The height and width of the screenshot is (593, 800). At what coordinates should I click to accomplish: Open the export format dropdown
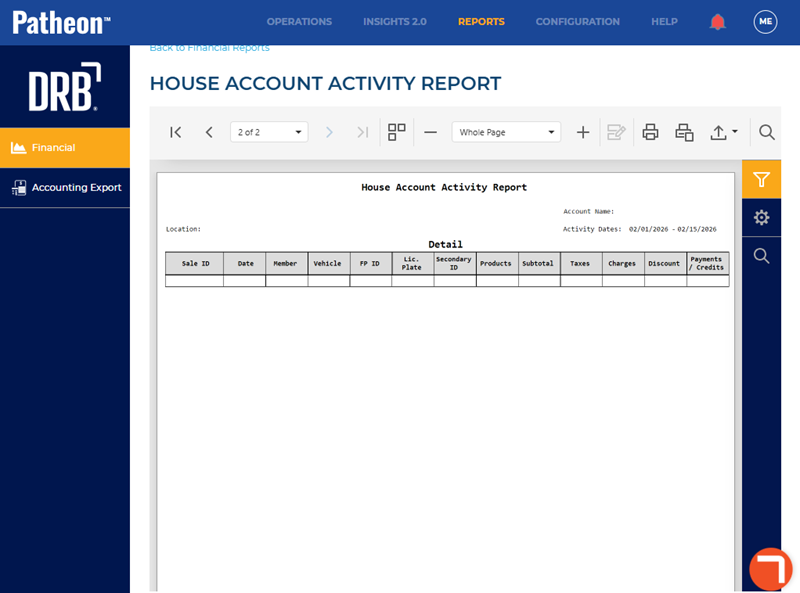point(724,132)
